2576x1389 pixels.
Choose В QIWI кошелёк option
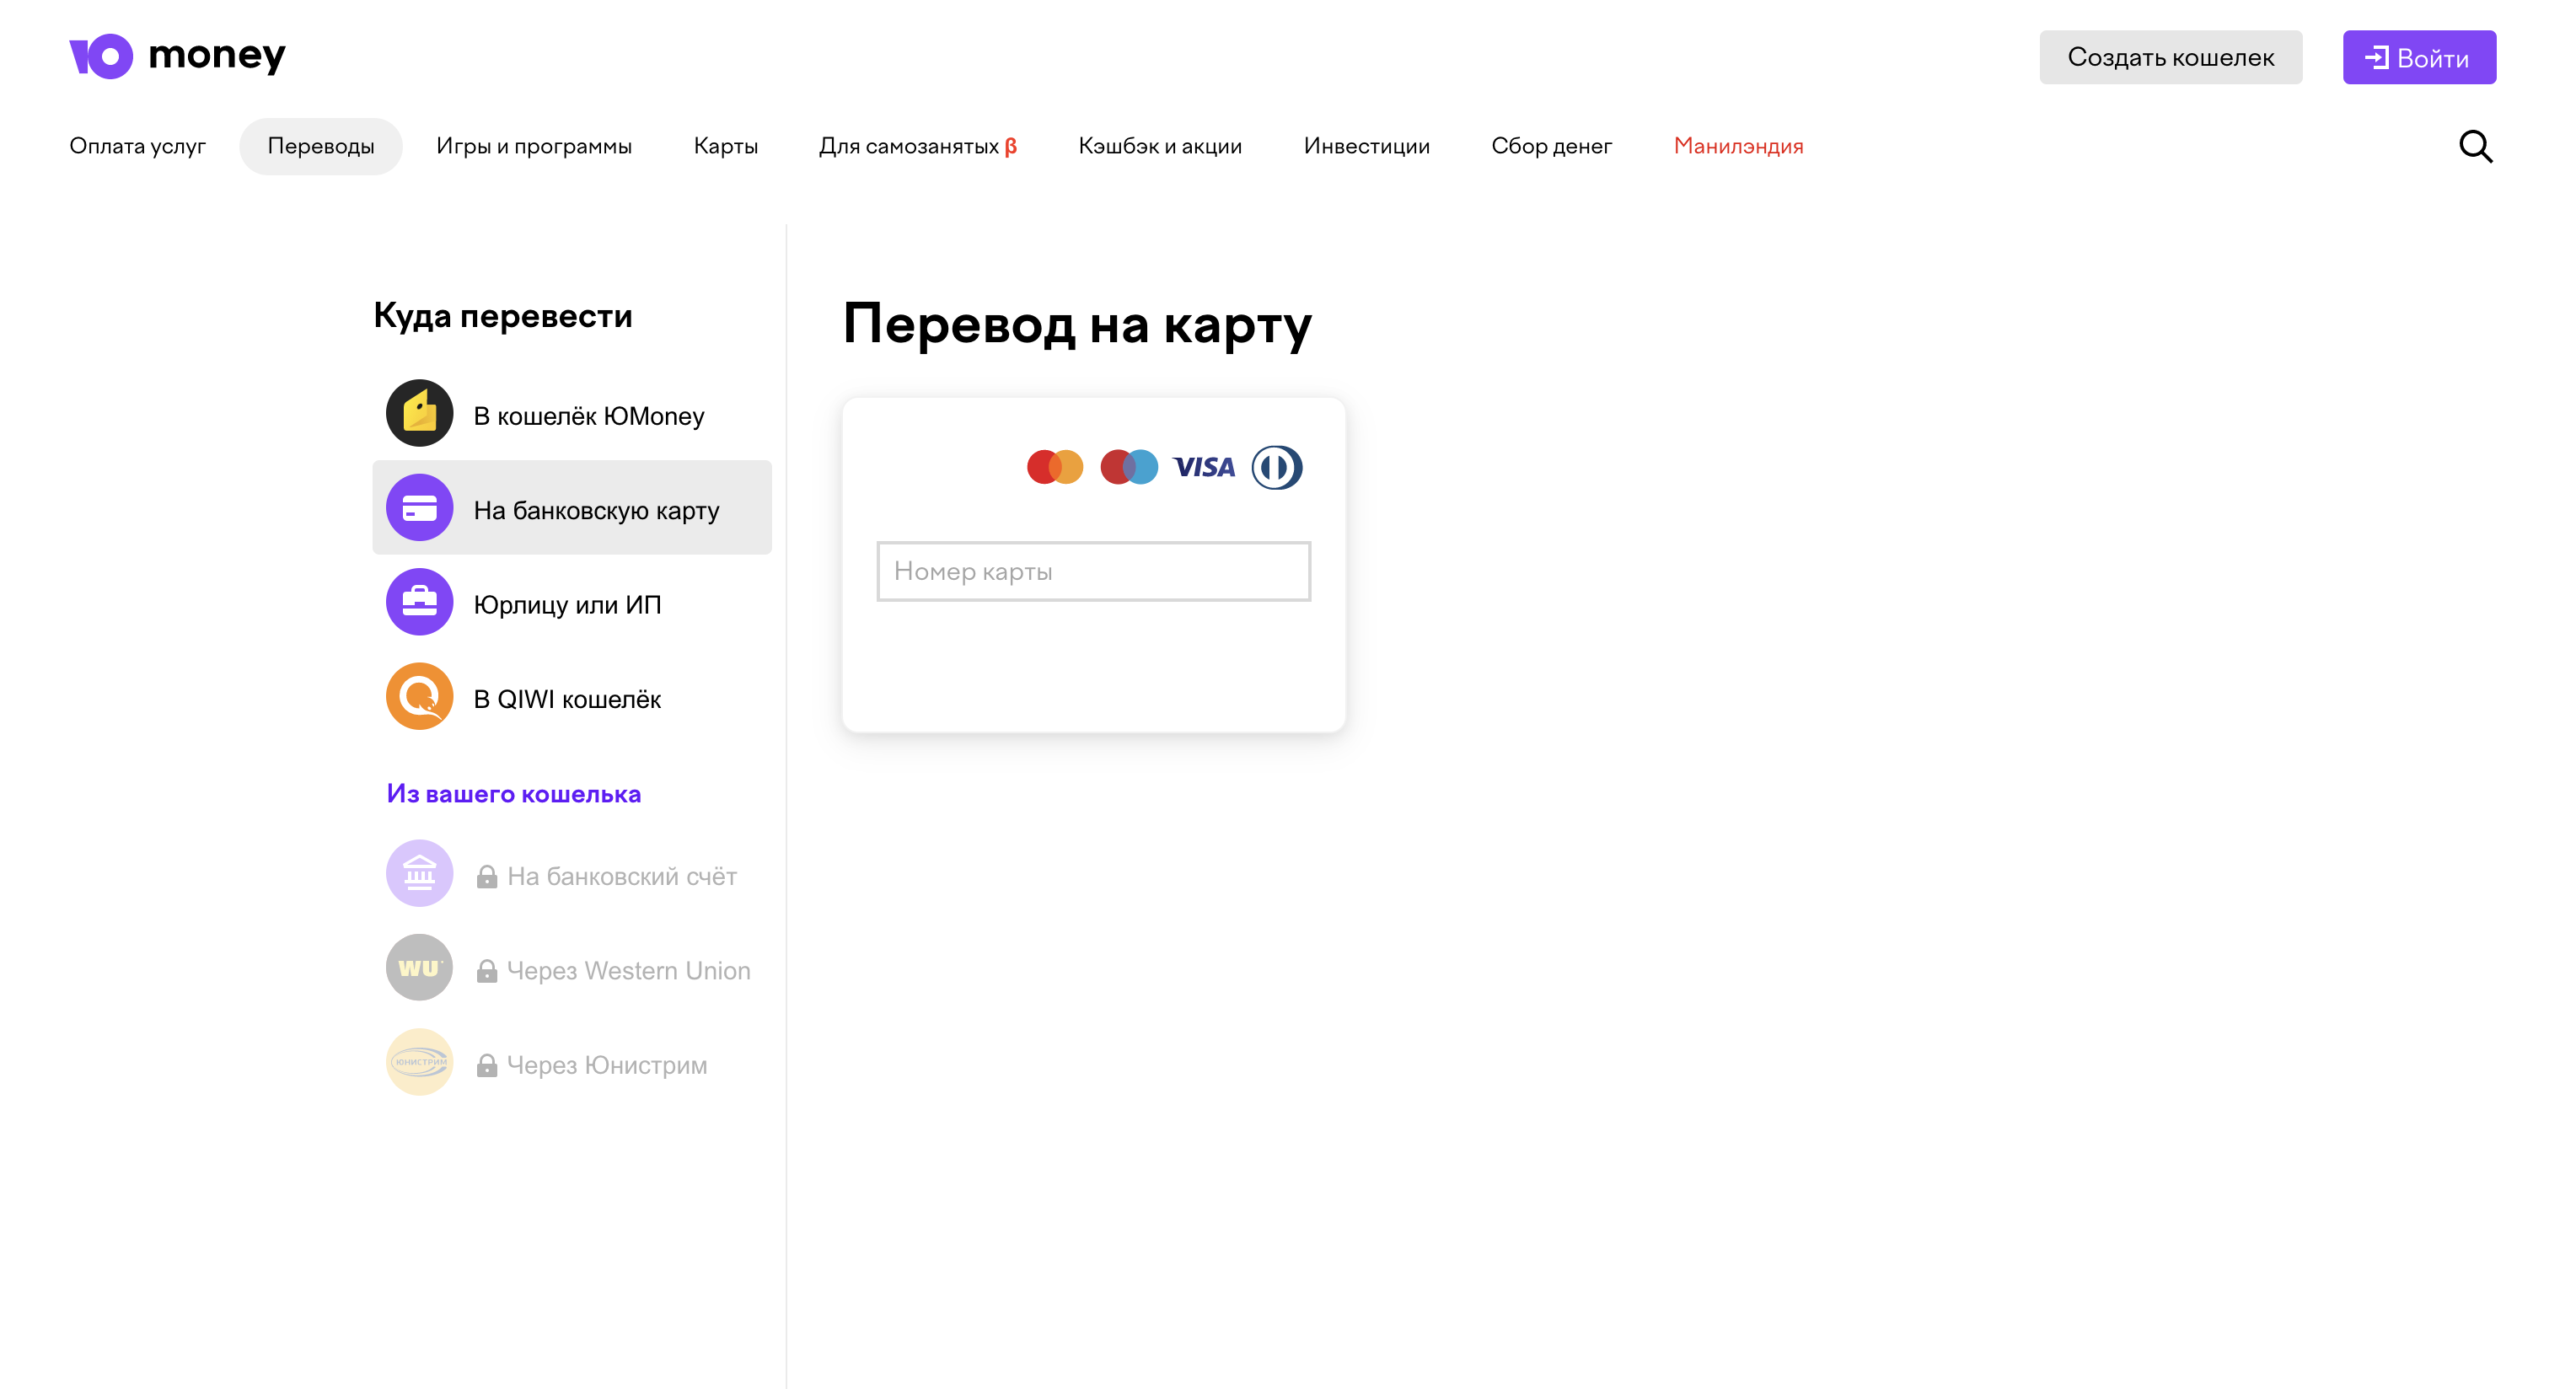pos(572,697)
